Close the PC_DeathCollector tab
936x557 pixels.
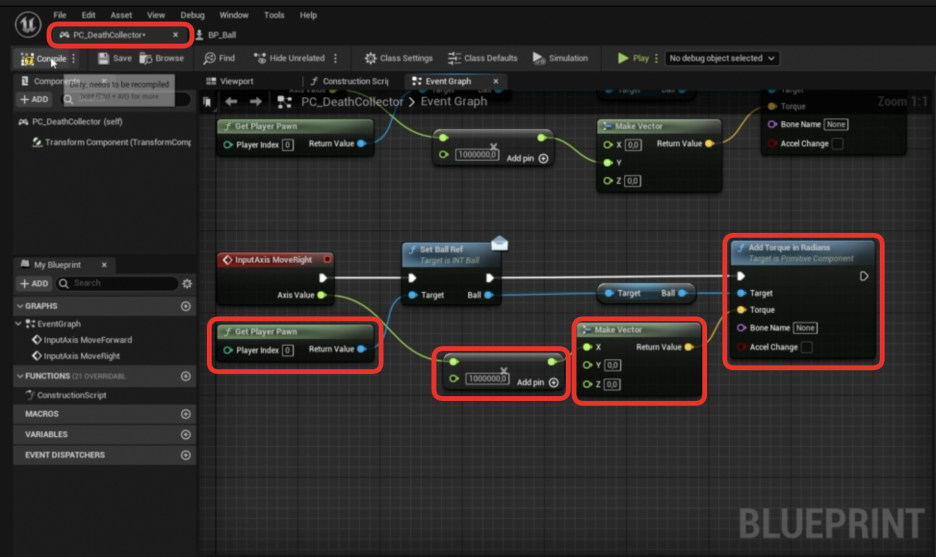176,35
